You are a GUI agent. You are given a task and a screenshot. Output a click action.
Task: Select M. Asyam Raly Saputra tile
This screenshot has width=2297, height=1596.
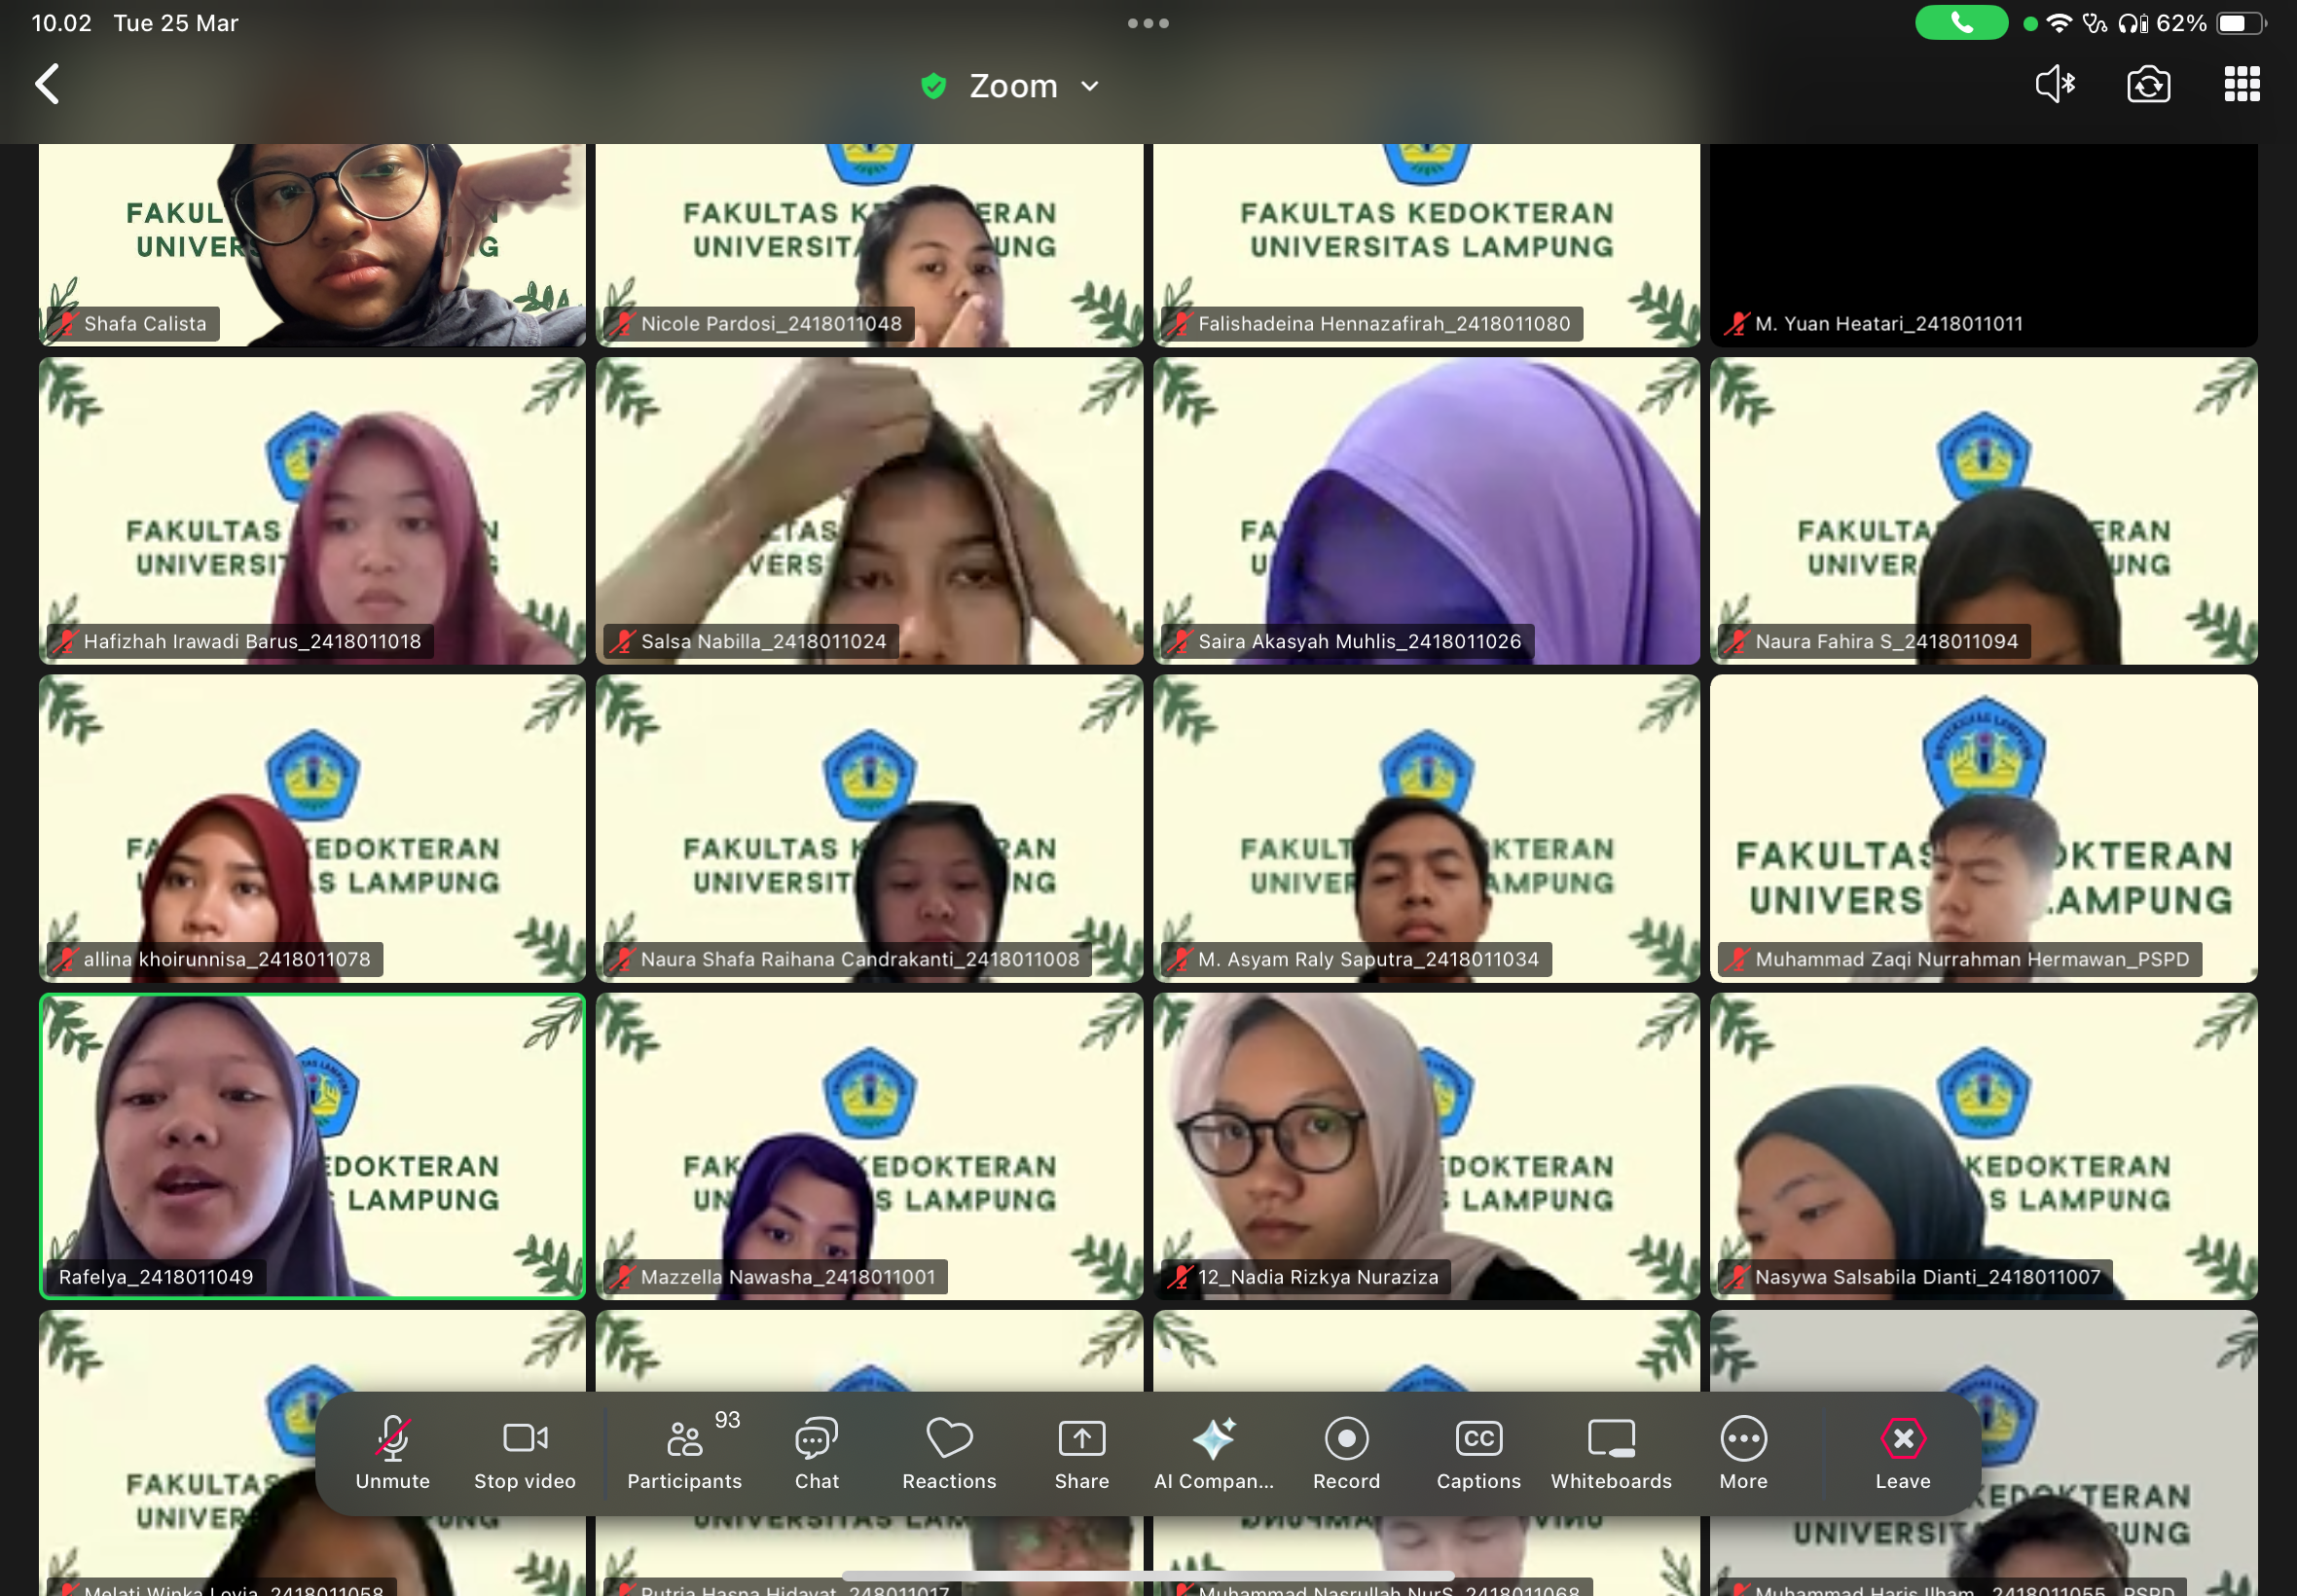click(x=1426, y=828)
